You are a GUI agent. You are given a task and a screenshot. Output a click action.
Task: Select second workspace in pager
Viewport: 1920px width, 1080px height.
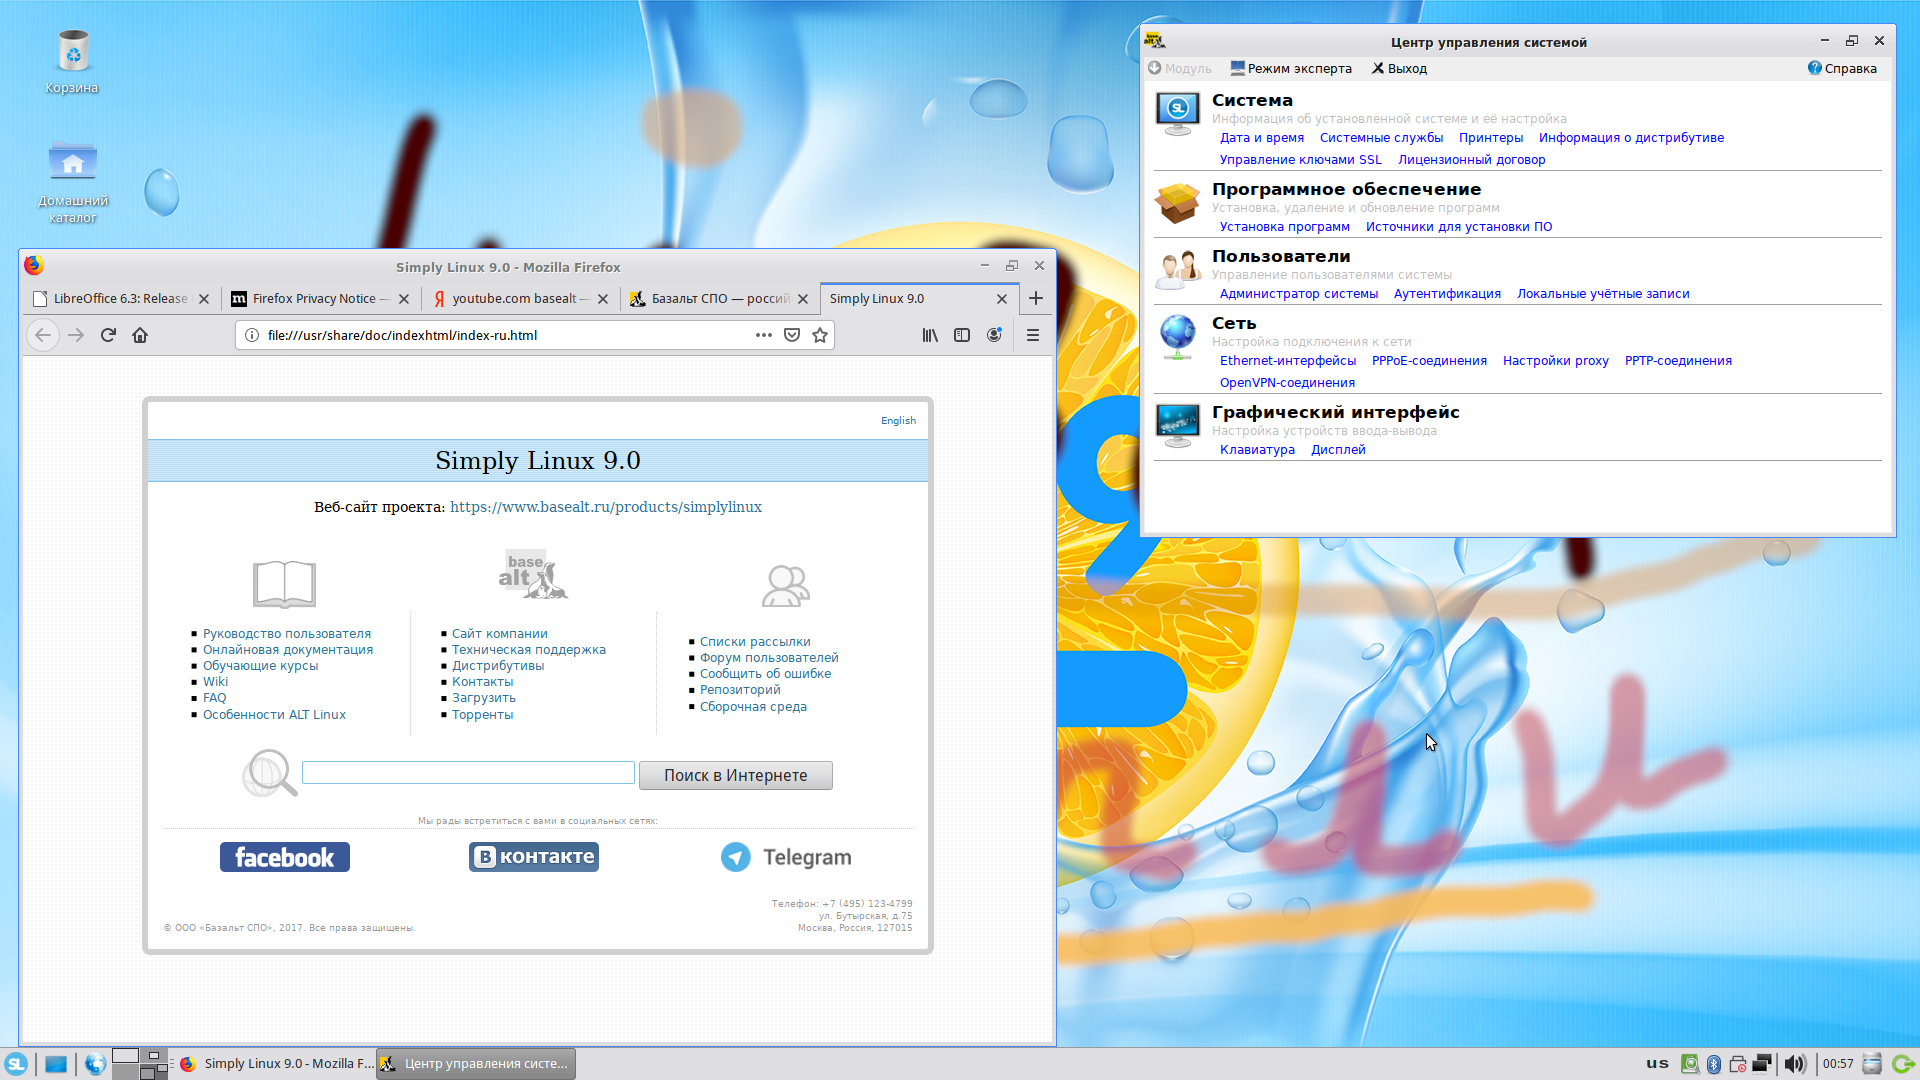click(155, 1056)
